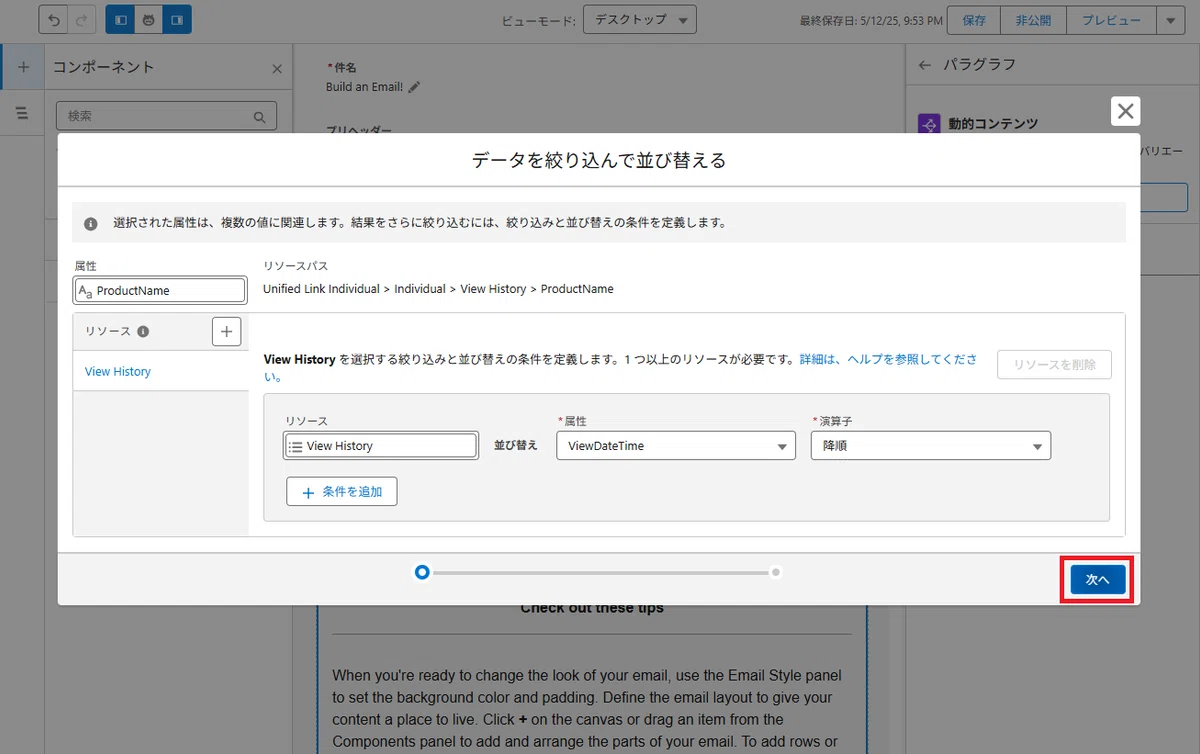Click the info icon next to リソース
This screenshot has height=754, width=1200.
click(x=143, y=331)
